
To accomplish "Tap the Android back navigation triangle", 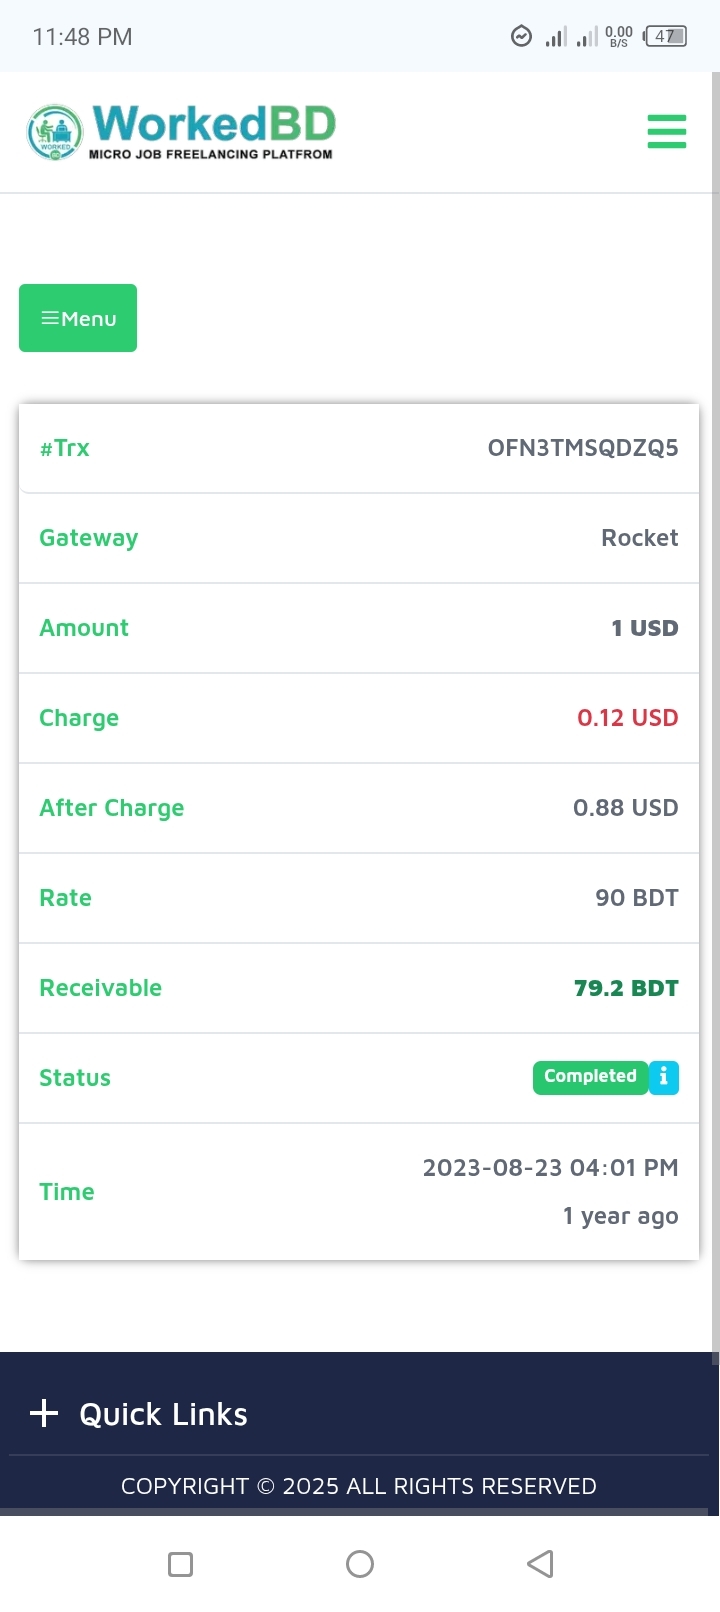I will click(540, 1564).
